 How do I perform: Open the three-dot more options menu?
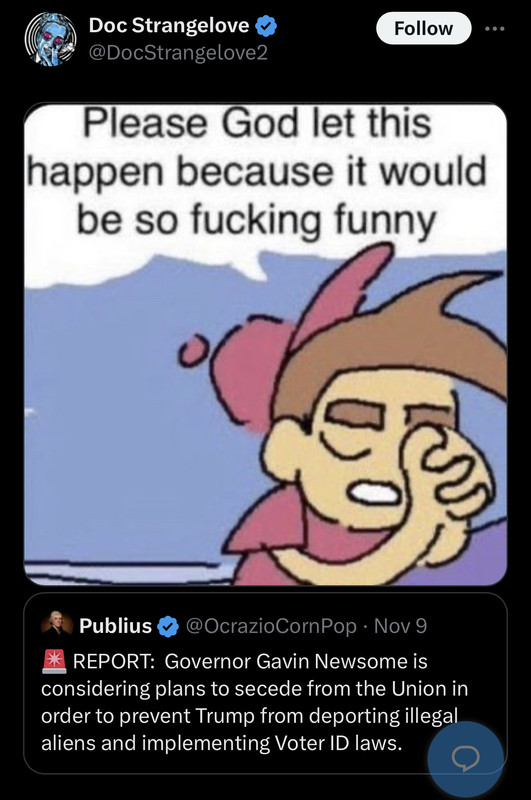[x=495, y=29]
